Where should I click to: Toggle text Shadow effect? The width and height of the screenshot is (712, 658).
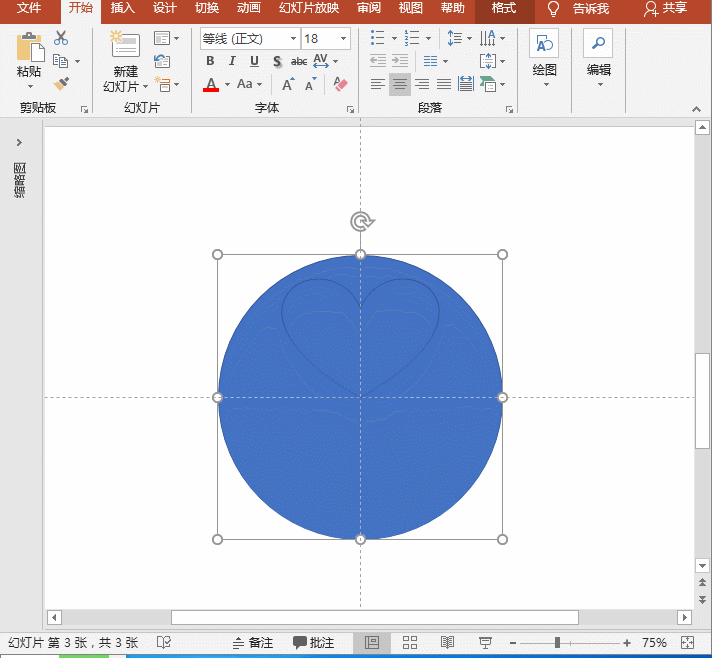277,61
